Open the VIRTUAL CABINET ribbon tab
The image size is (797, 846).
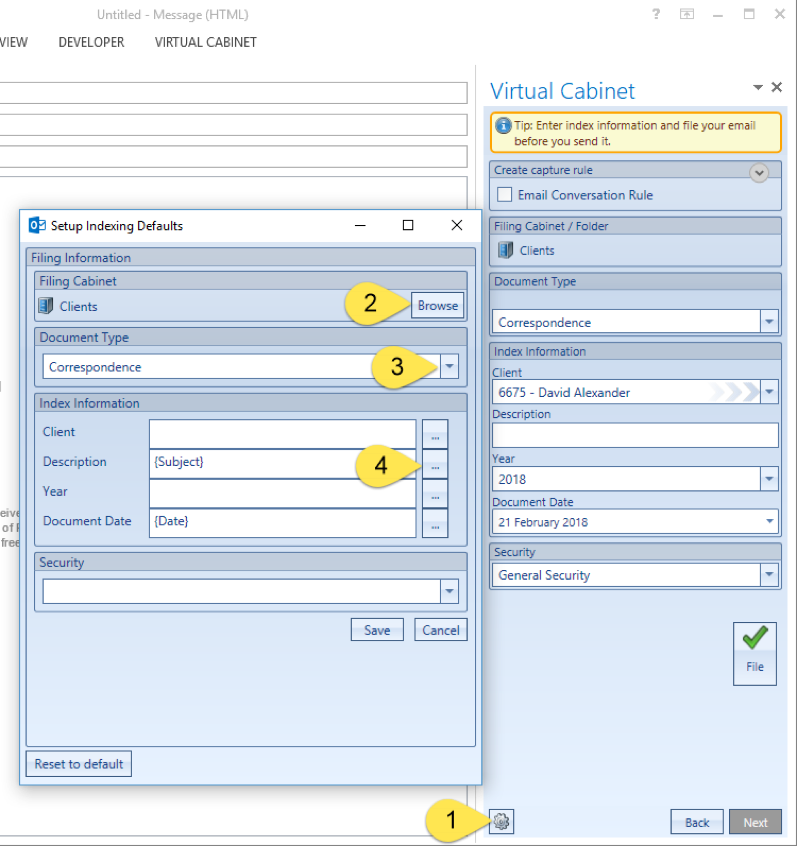(206, 42)
